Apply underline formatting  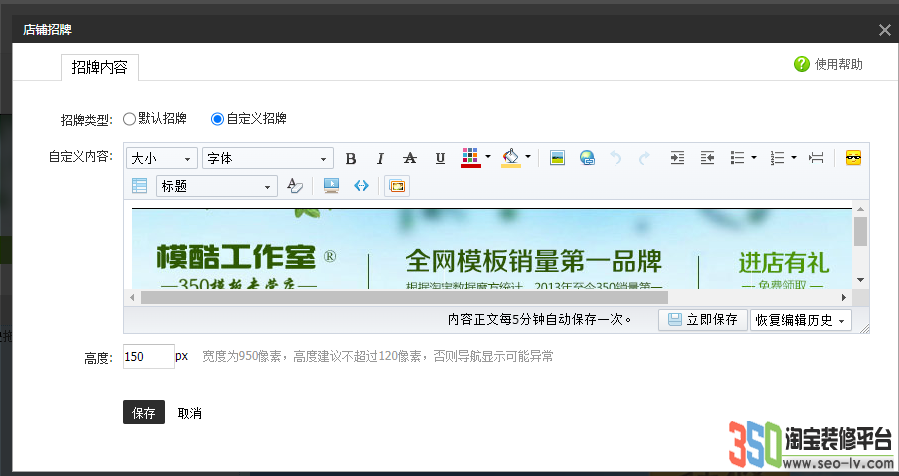click(x=440, y=158)
